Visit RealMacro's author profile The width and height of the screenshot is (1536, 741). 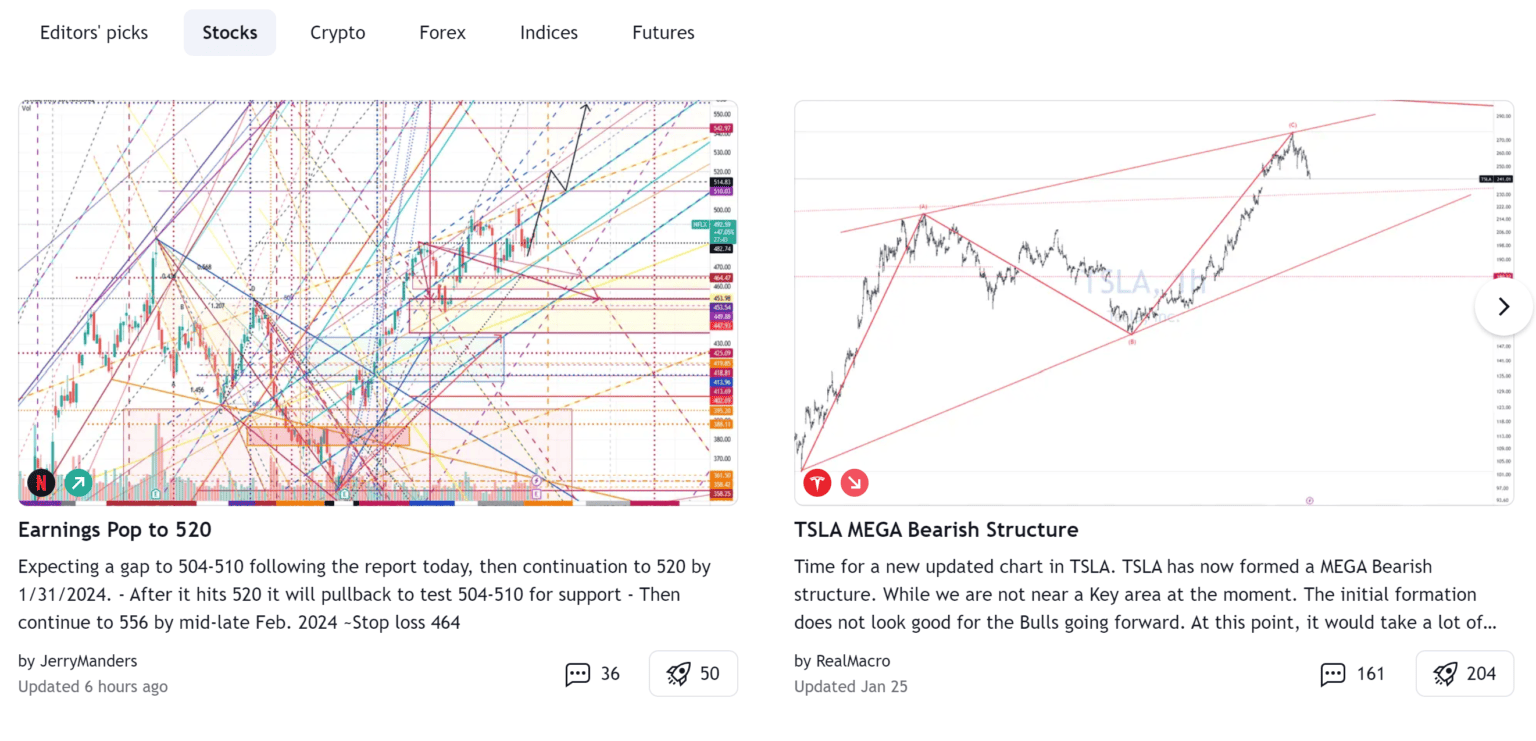pos(852,660)
